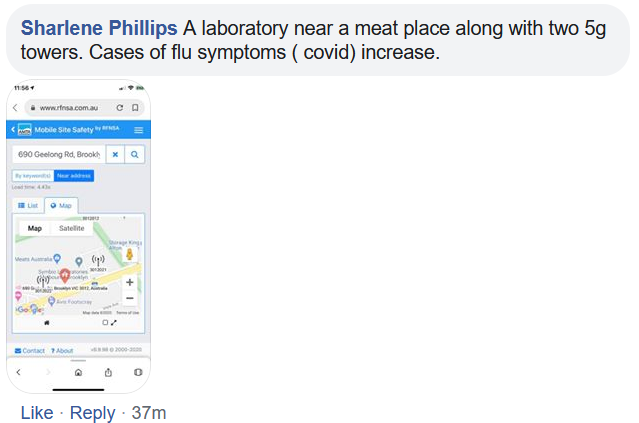This screenshot has width=639, height=423.
Task: Open the hamburger menu in Mobile Site Safety
Action: pos(138,130)
